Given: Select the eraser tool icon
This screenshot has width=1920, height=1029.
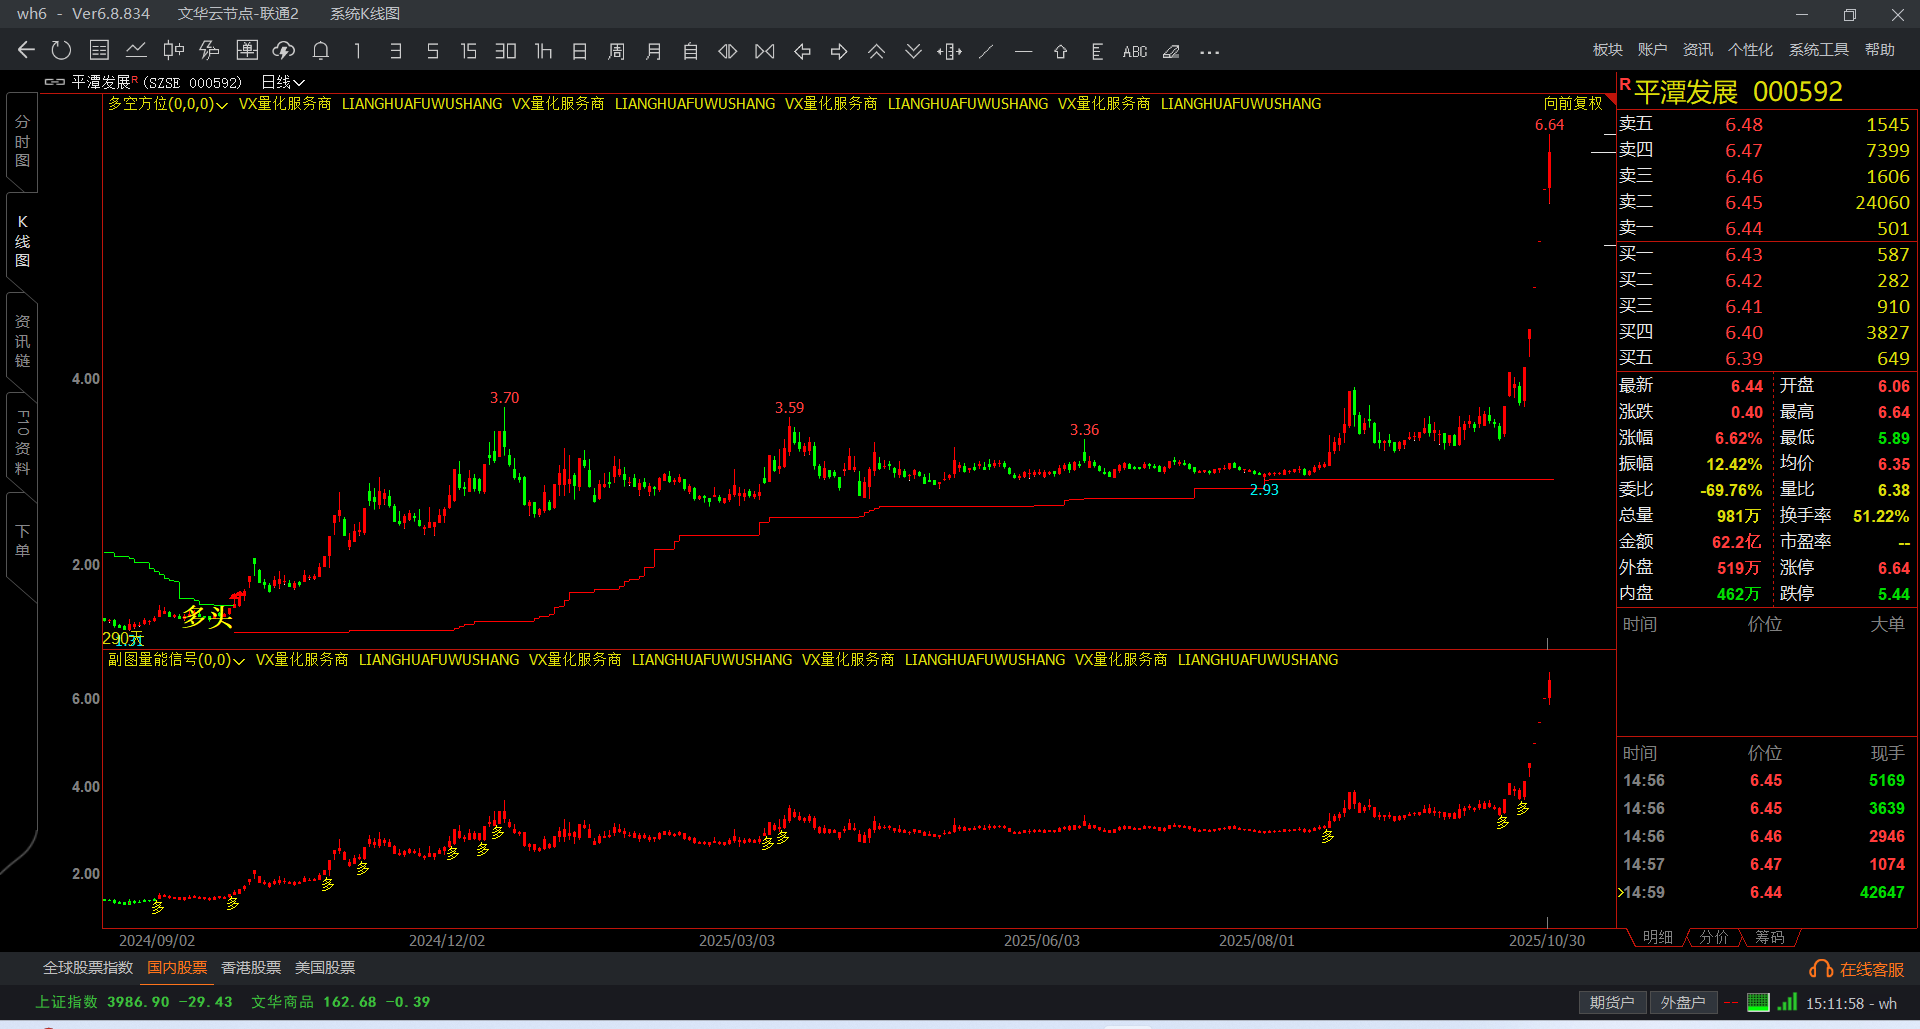Looking at the screenshot, I should 1171,51.
